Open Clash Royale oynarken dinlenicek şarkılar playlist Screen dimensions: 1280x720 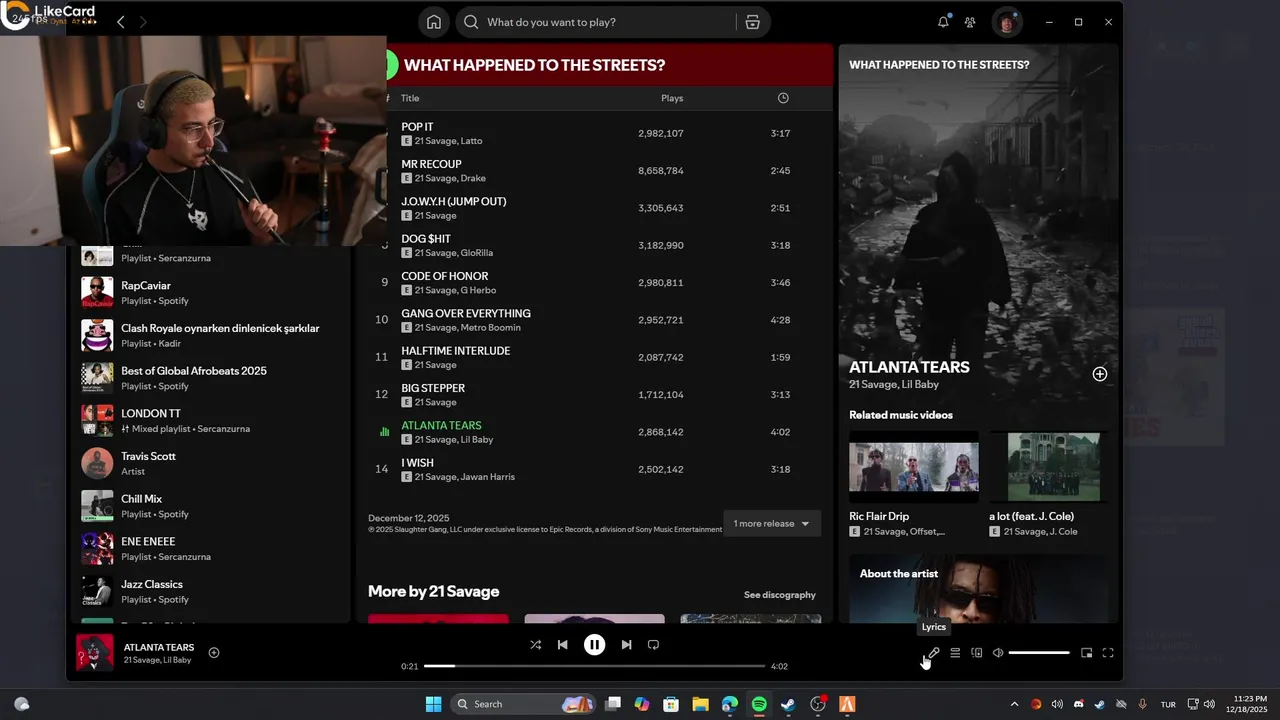pyautogui.click(x=210, y=335)
